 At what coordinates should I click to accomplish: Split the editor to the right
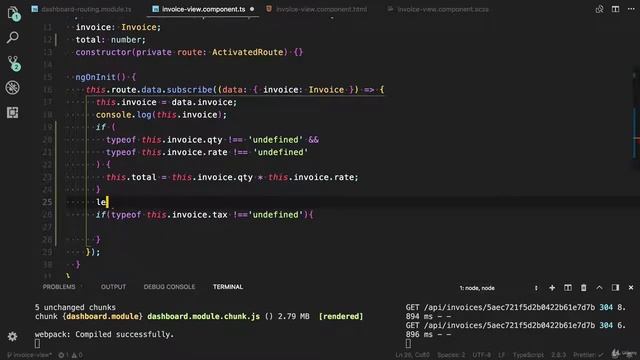click(x=615, y=9)
